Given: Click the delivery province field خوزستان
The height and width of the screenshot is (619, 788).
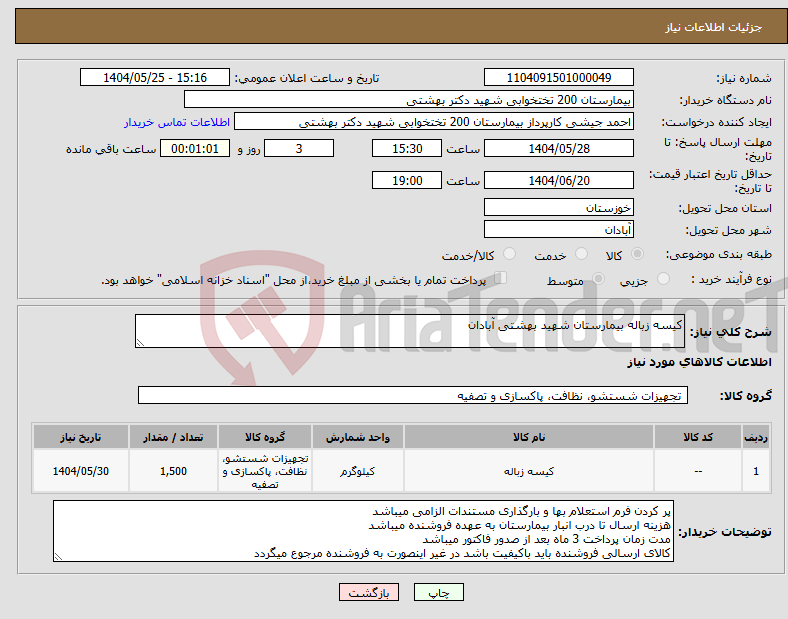Looking at the screenshot, I should (558, 207).
